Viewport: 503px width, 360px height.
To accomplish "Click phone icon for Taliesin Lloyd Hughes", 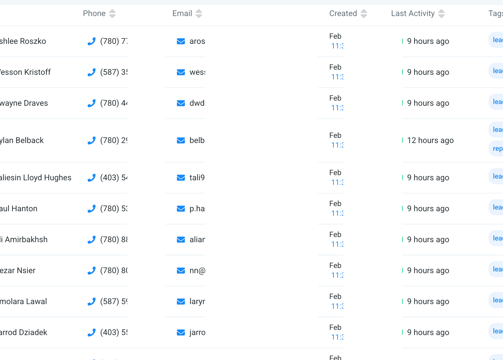I will 91,178.
